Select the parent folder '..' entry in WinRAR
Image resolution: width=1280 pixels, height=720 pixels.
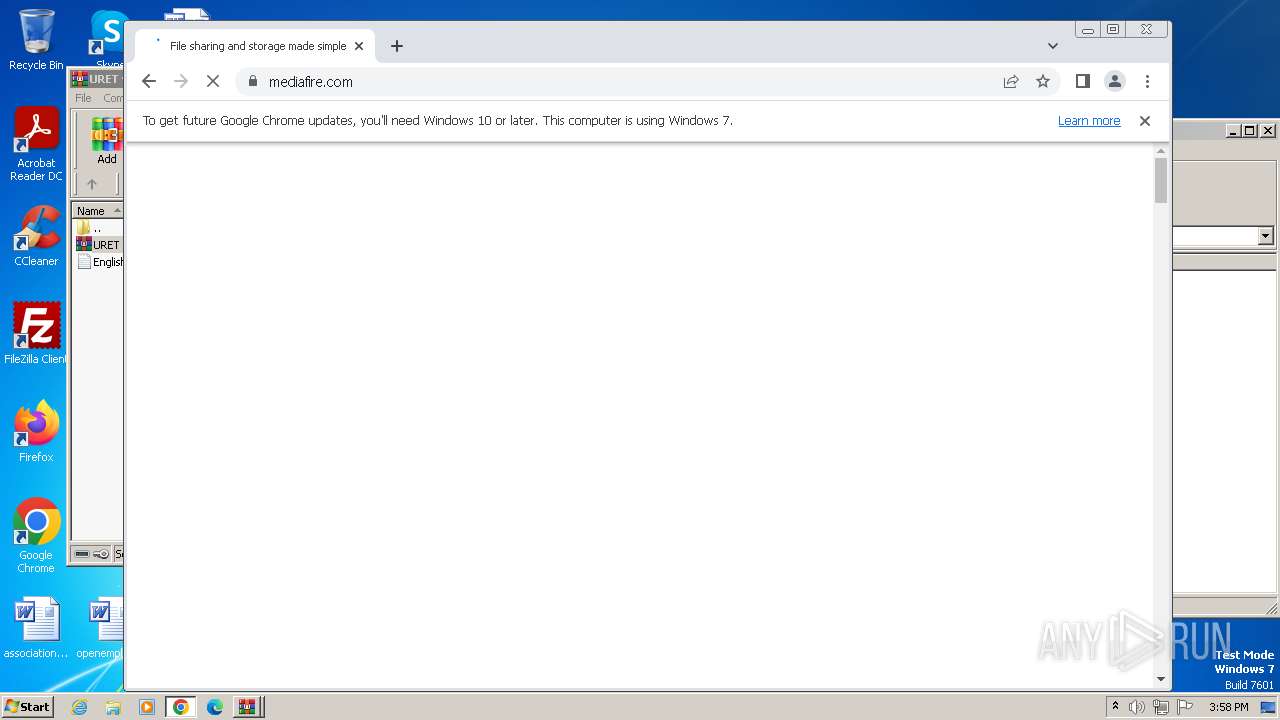coord(98,228)
